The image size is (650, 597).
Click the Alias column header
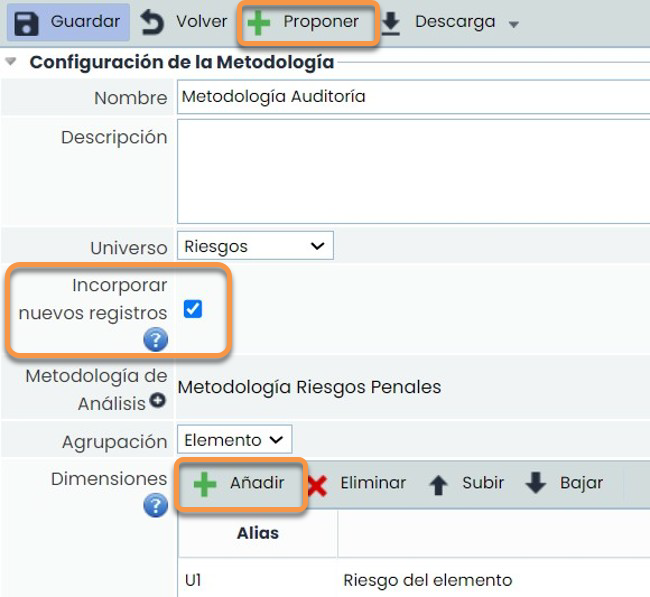[257, 533]
